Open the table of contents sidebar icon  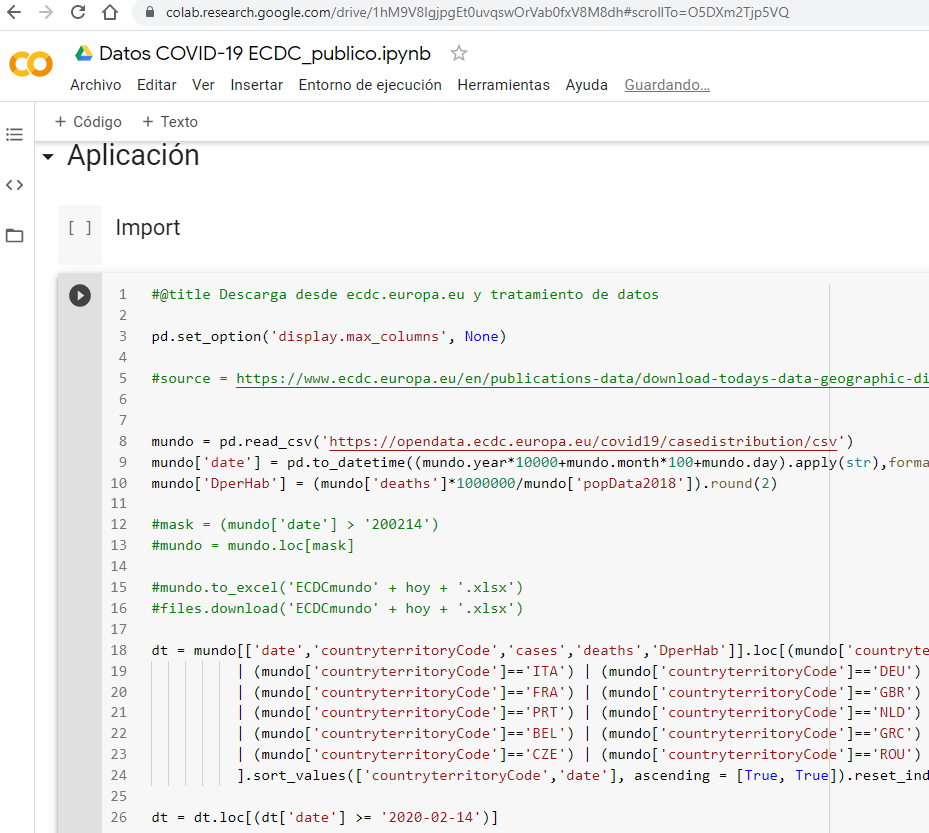[x=14, y=134]
